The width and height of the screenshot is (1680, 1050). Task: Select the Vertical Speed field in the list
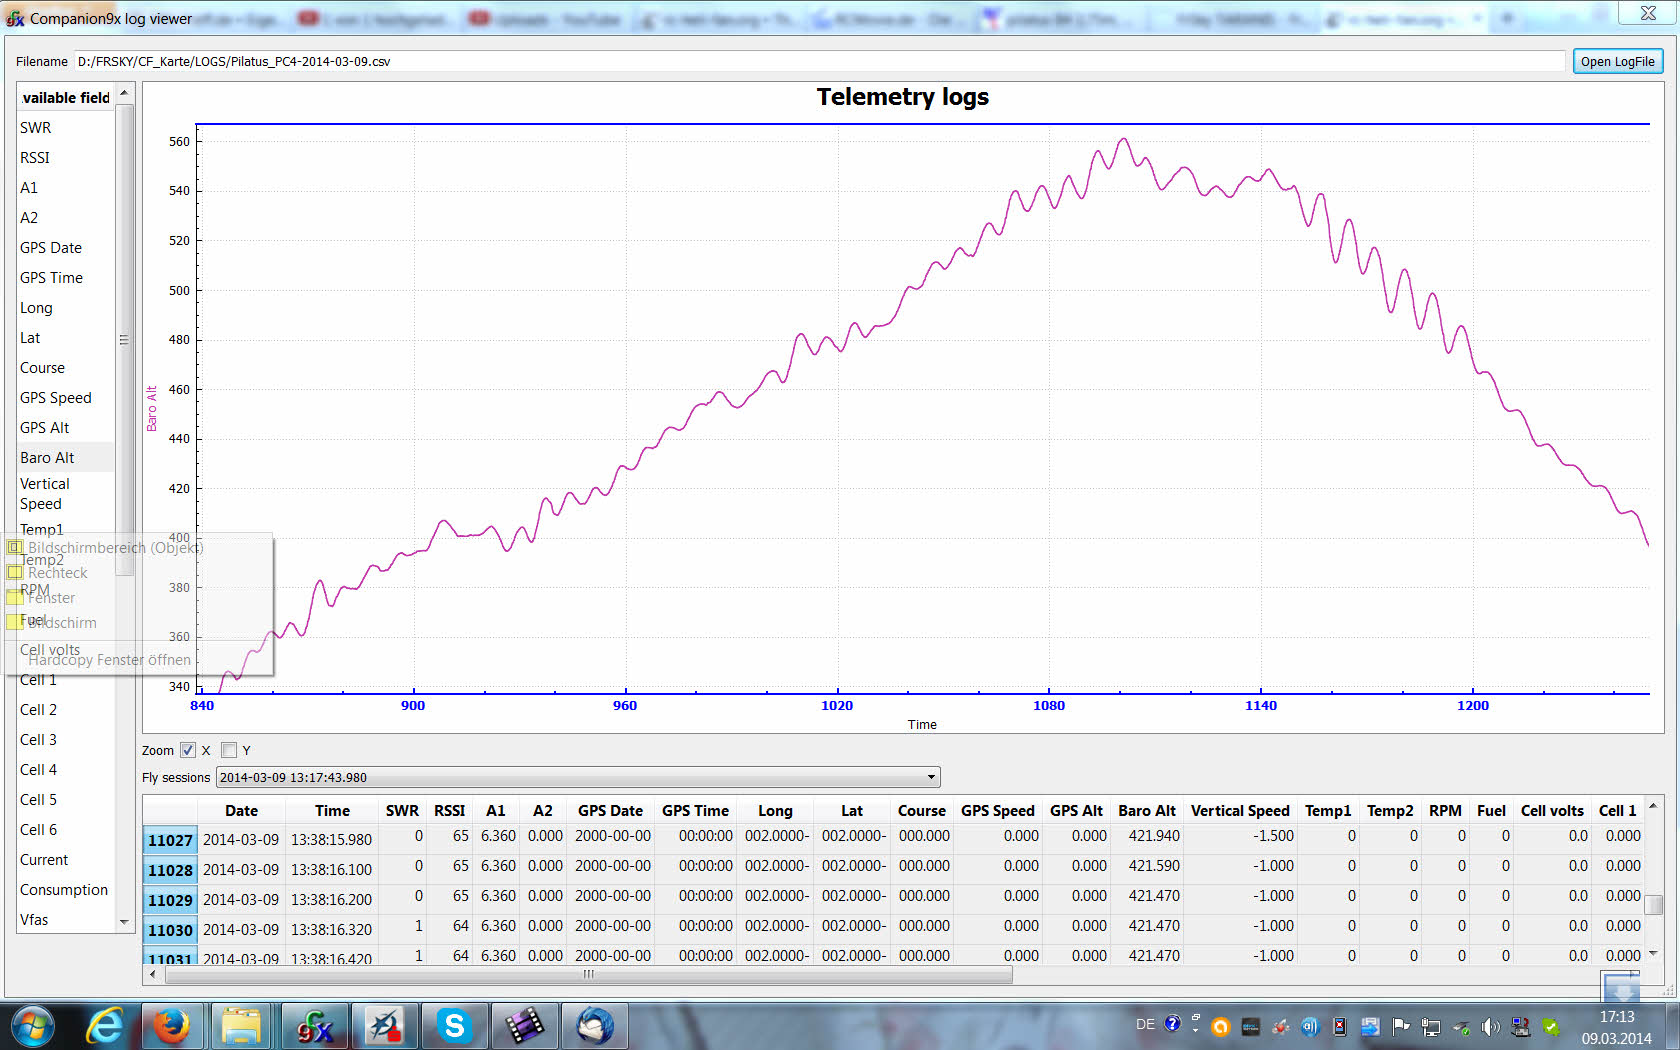65,494
